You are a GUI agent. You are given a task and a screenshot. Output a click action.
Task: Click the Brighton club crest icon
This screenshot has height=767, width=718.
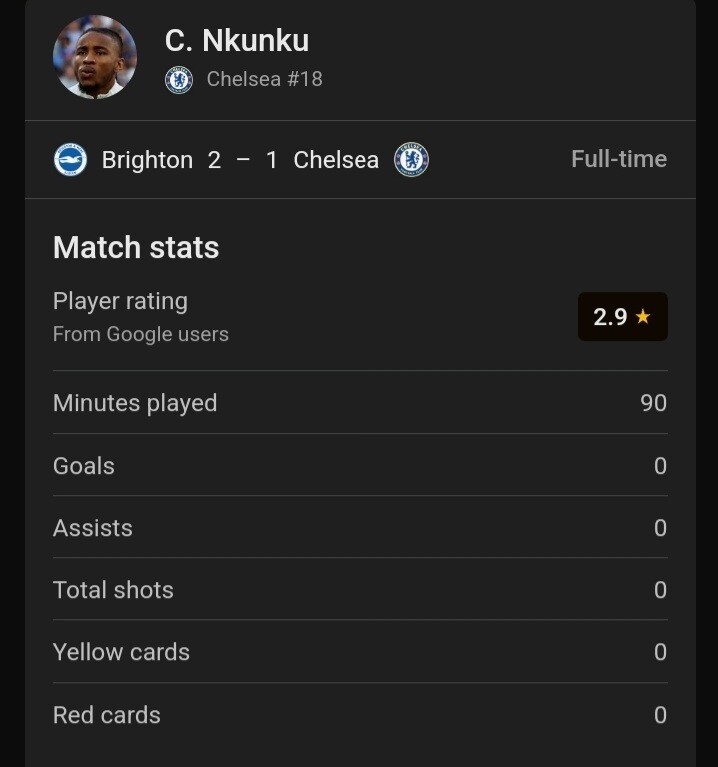[71, 160]
